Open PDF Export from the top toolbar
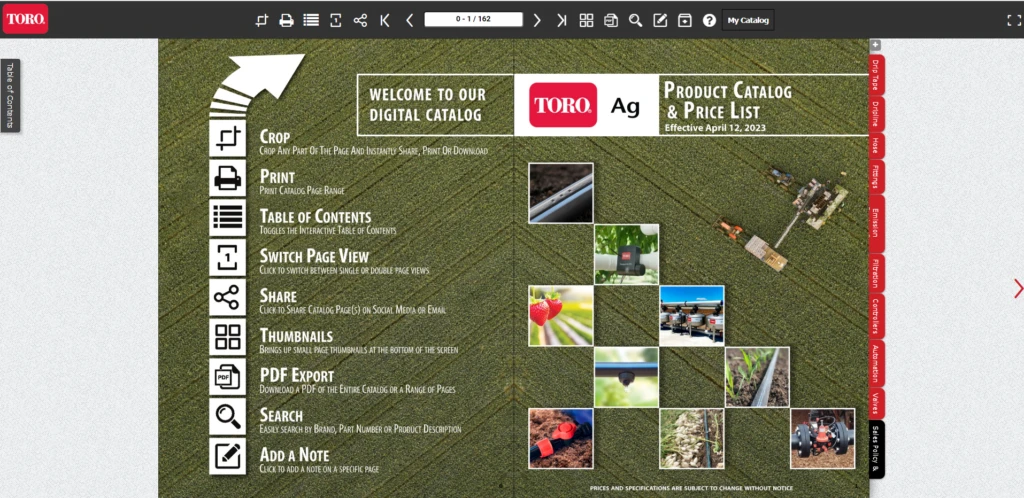The image size is (1024, 498). [x=611, y=20]
